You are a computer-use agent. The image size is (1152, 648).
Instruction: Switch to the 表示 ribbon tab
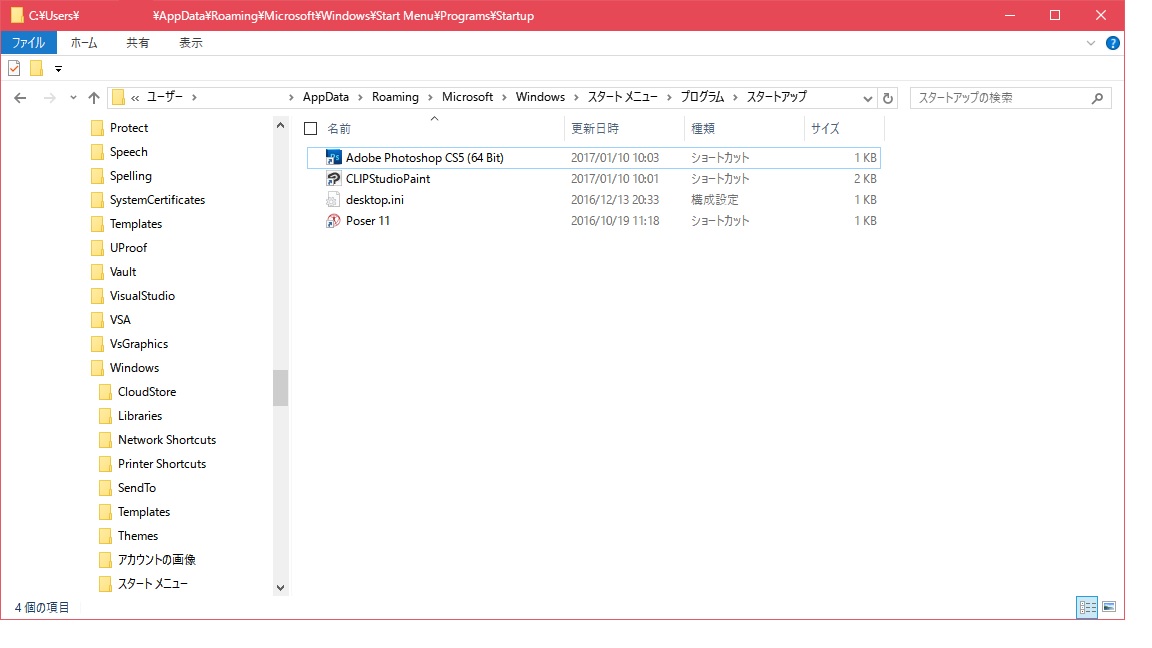[x=191, y=43]
